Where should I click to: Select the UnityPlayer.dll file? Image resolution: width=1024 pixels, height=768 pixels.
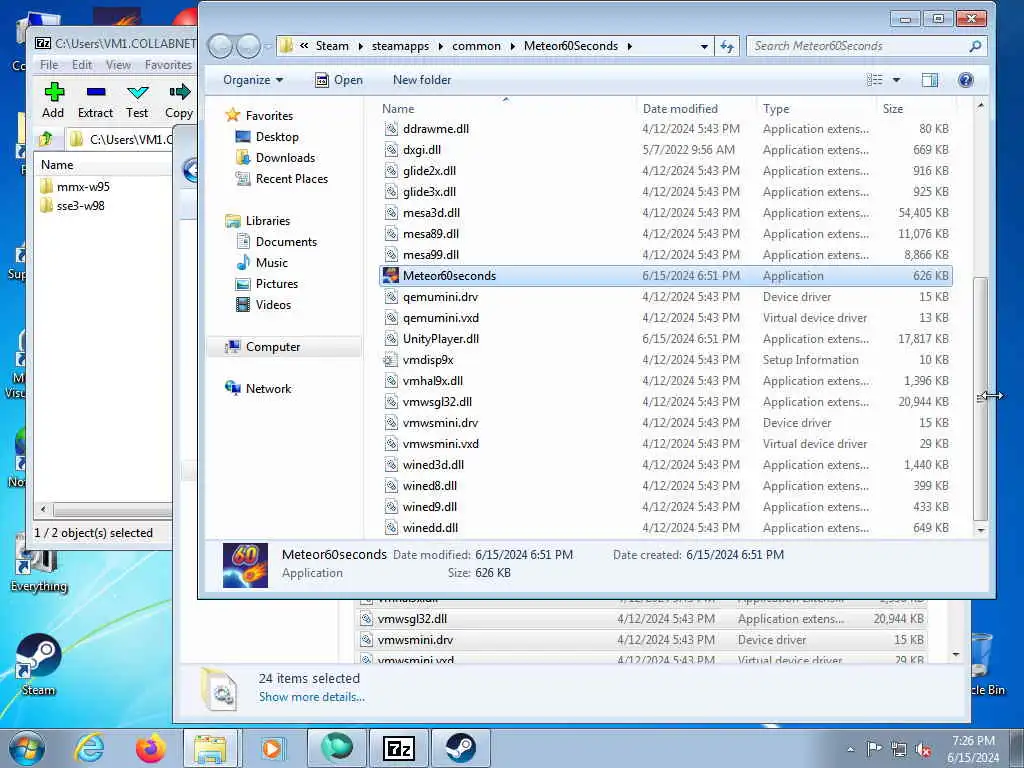(665, 339)
